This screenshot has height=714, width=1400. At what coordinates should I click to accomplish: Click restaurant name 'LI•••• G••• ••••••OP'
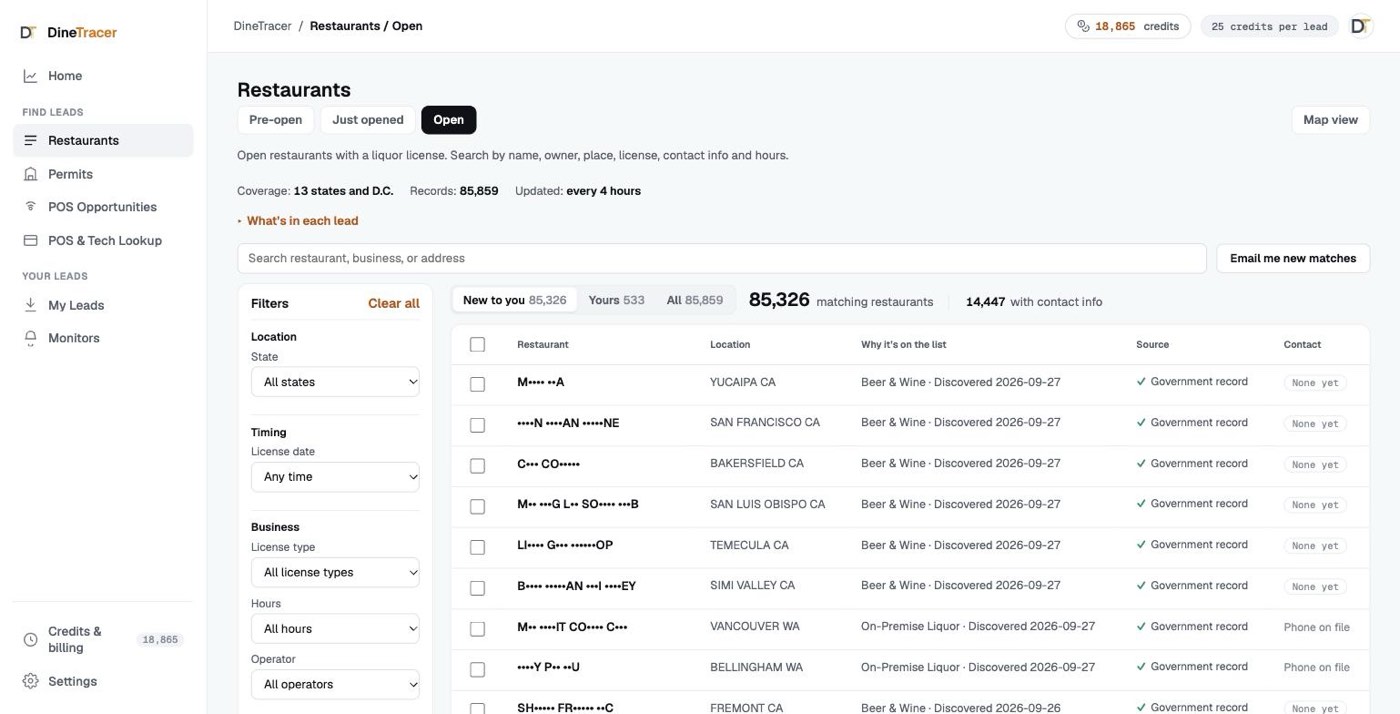coord(565,545)
